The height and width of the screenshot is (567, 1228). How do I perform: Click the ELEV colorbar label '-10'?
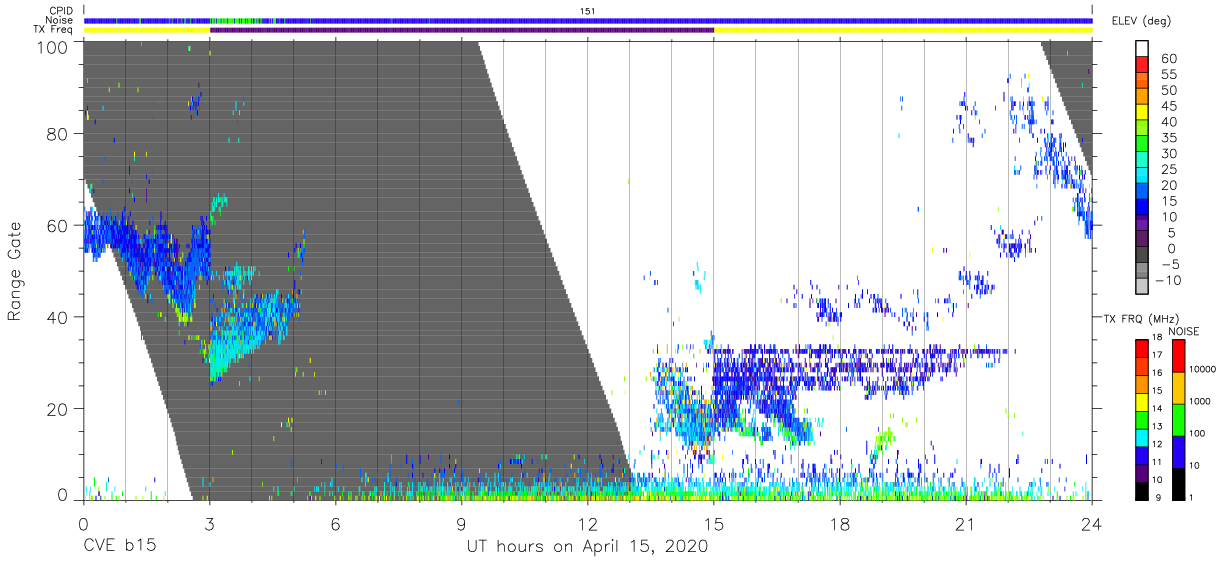[x=1167, y=280]
